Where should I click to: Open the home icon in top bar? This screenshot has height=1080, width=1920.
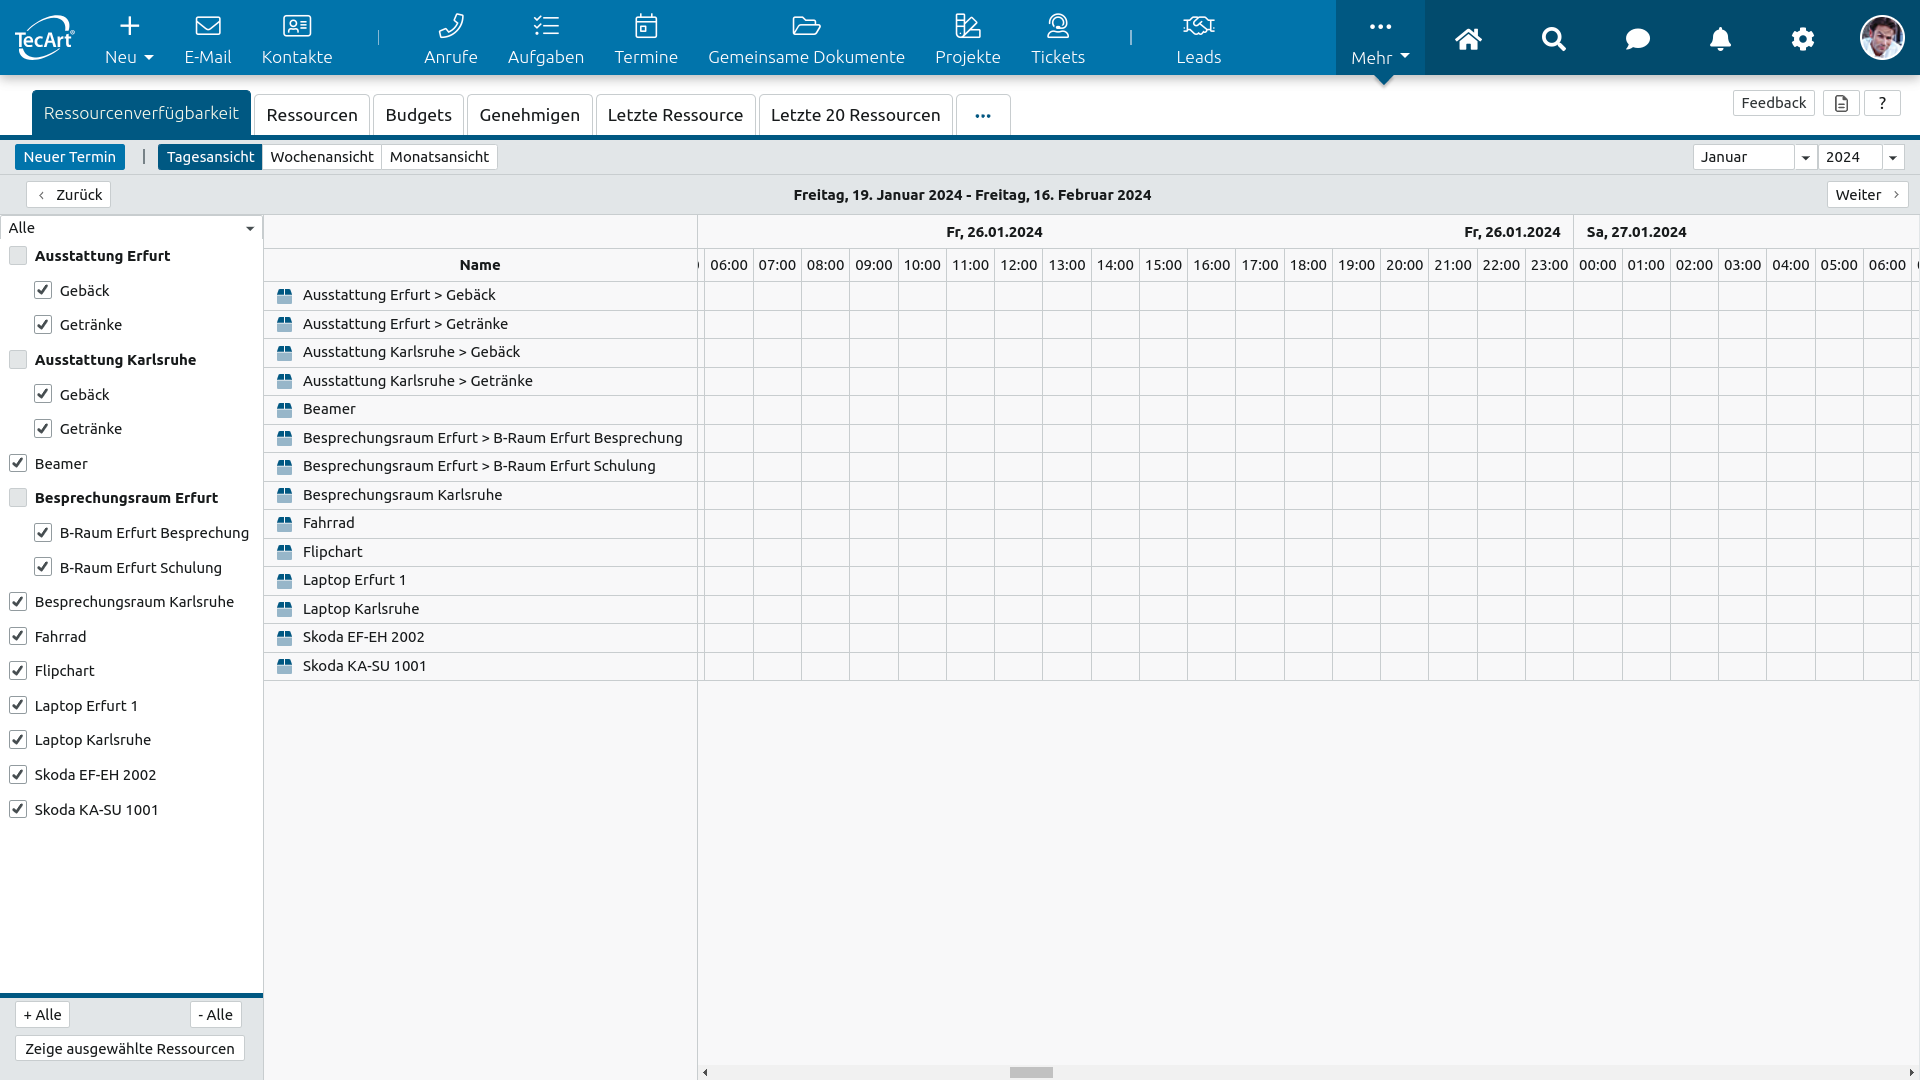coord(1467,39)
